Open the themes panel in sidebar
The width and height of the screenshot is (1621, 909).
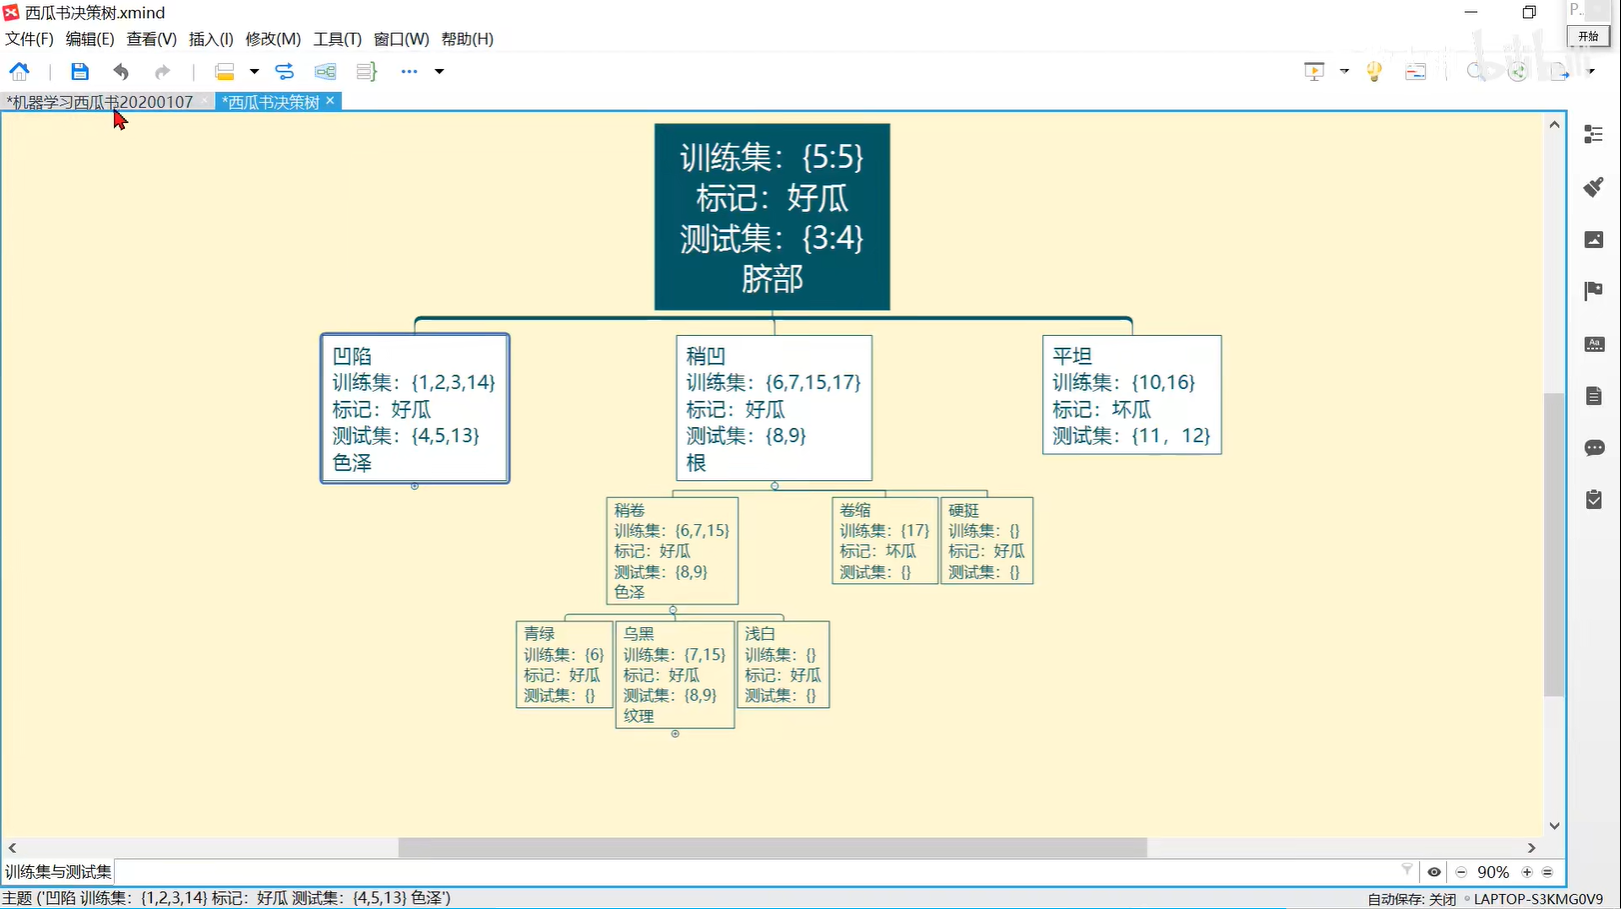[x=1594, y=344]
